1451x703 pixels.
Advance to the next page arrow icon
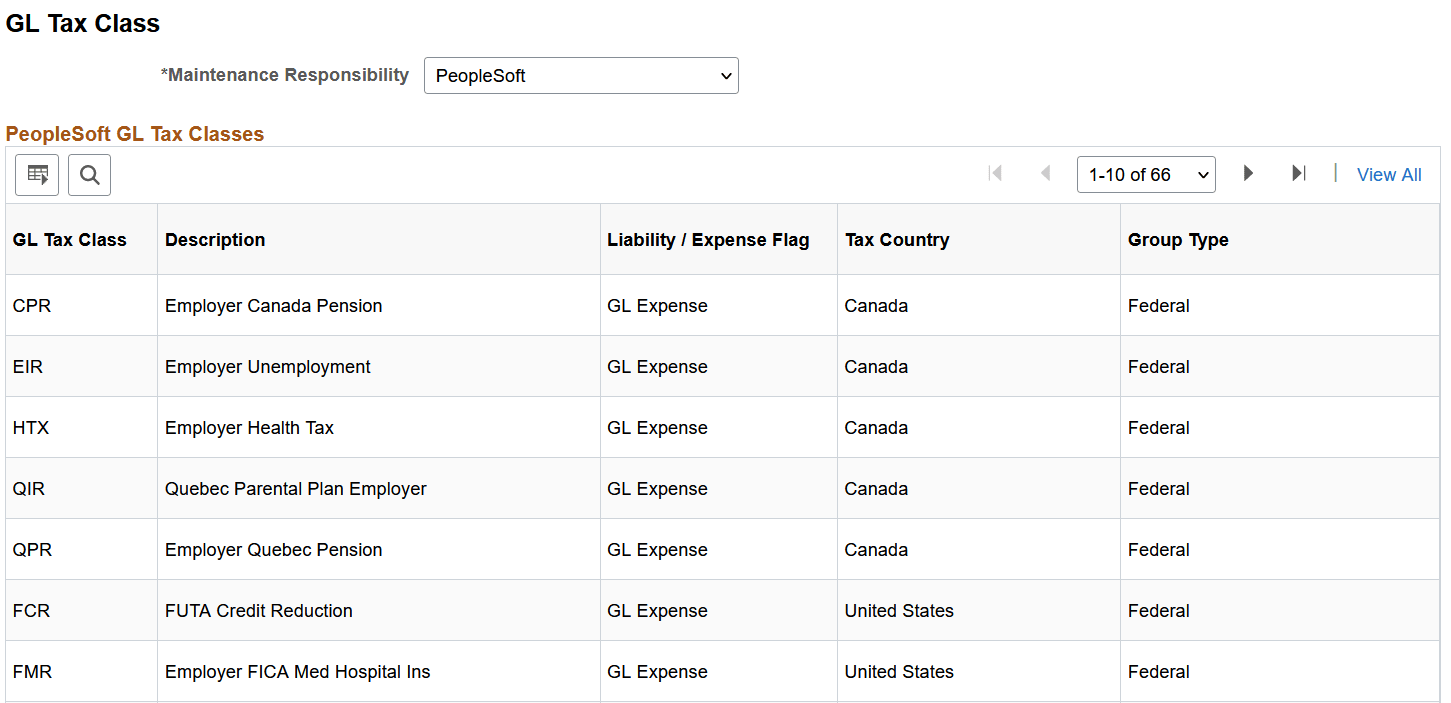pos(1248,173)
